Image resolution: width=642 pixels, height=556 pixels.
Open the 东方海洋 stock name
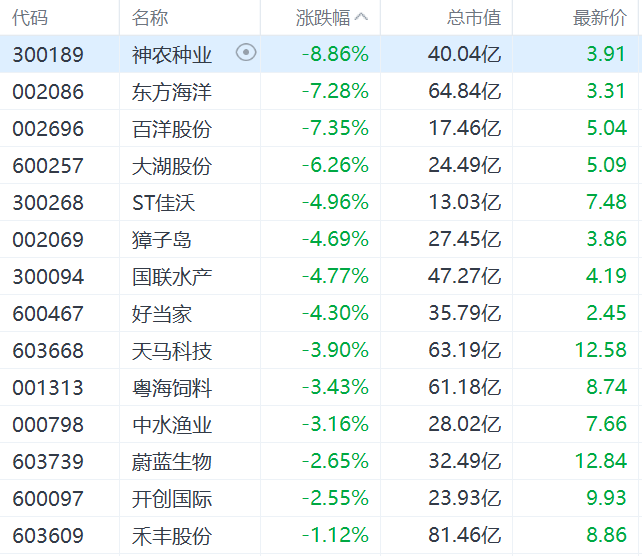pyautogui.click(x=172, y=92)
